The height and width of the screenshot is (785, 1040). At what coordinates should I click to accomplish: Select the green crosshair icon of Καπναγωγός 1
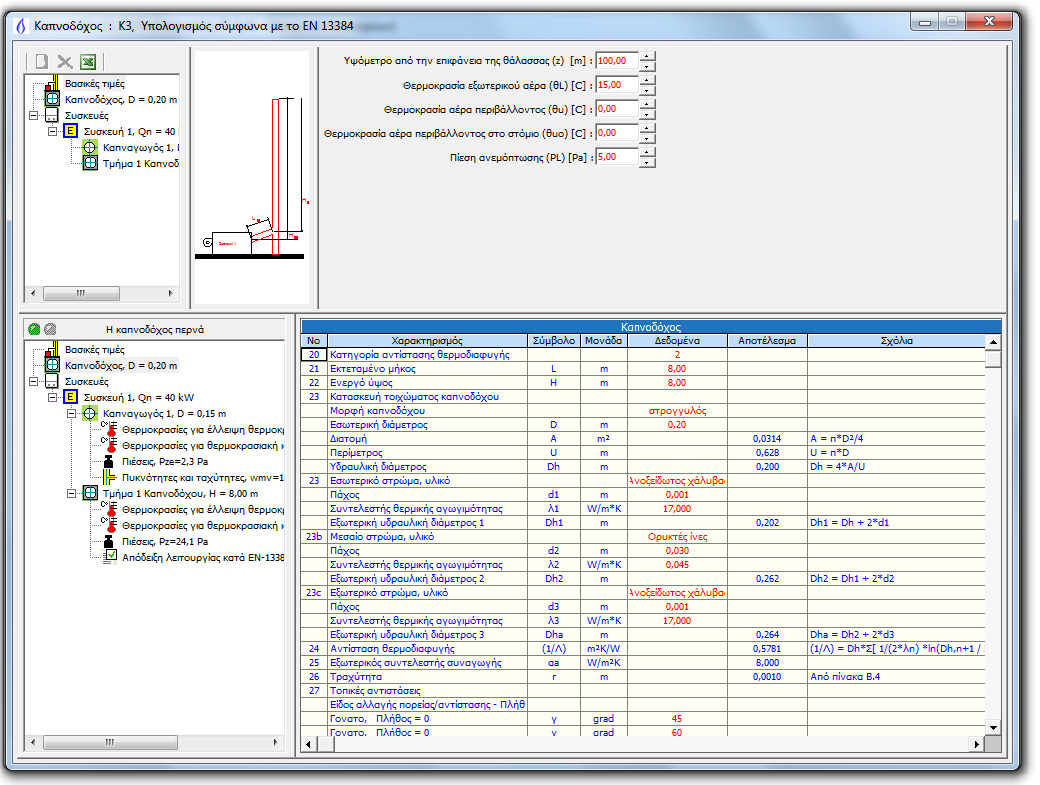tap(89, 413)
